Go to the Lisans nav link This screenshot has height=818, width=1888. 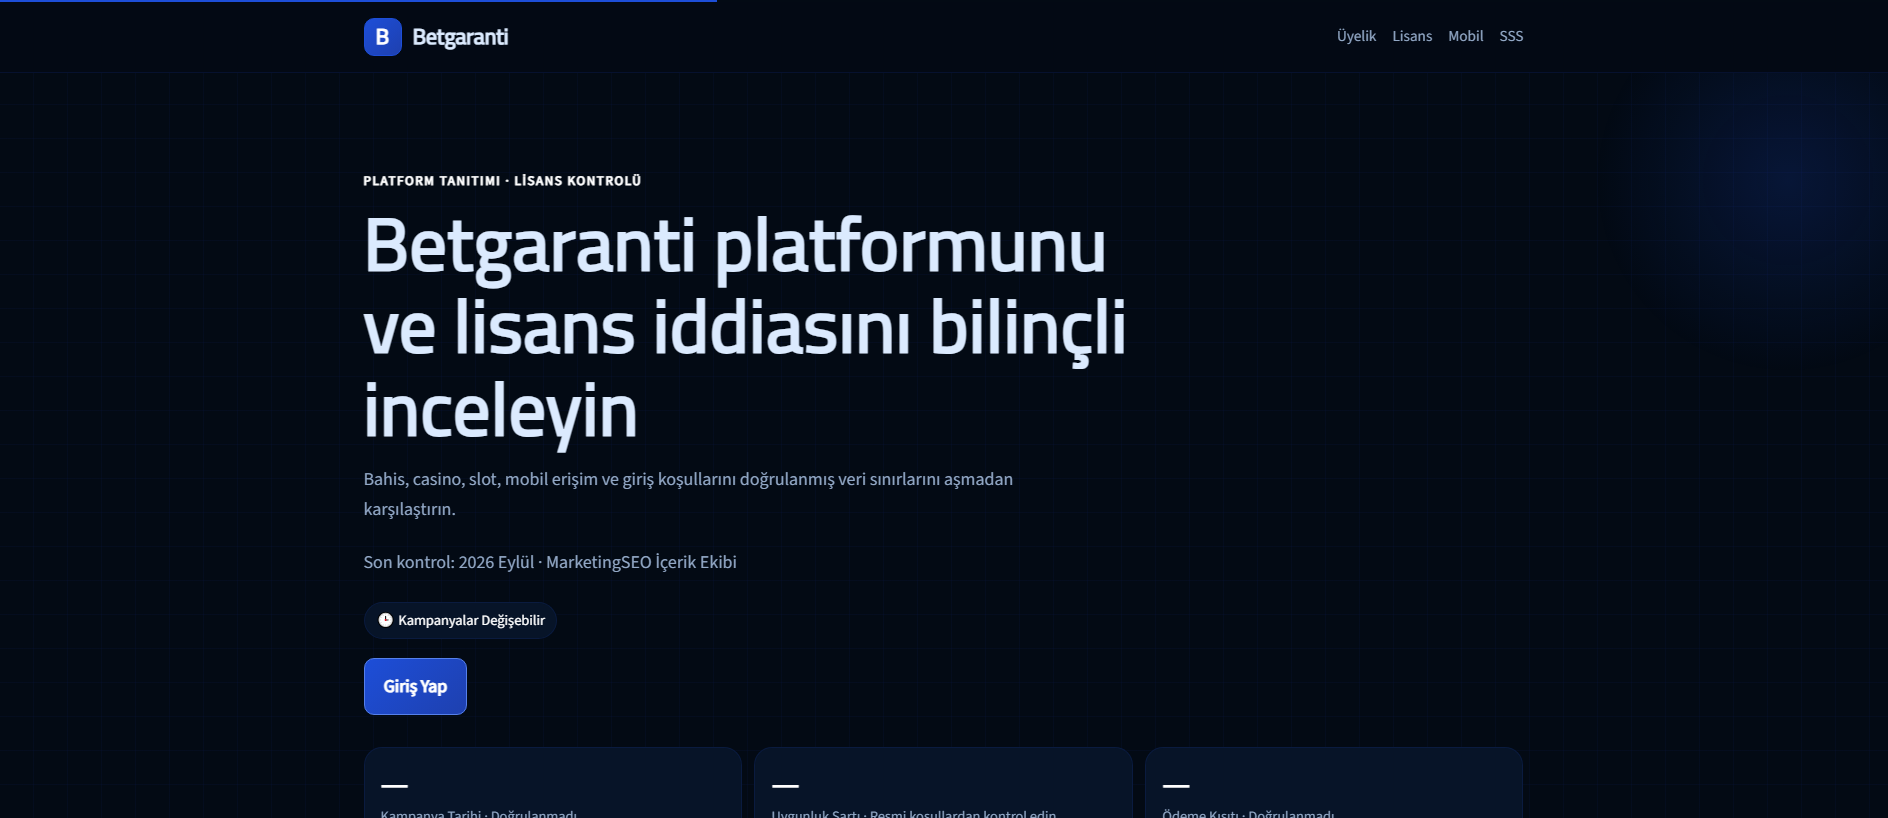pos(1412,36)
